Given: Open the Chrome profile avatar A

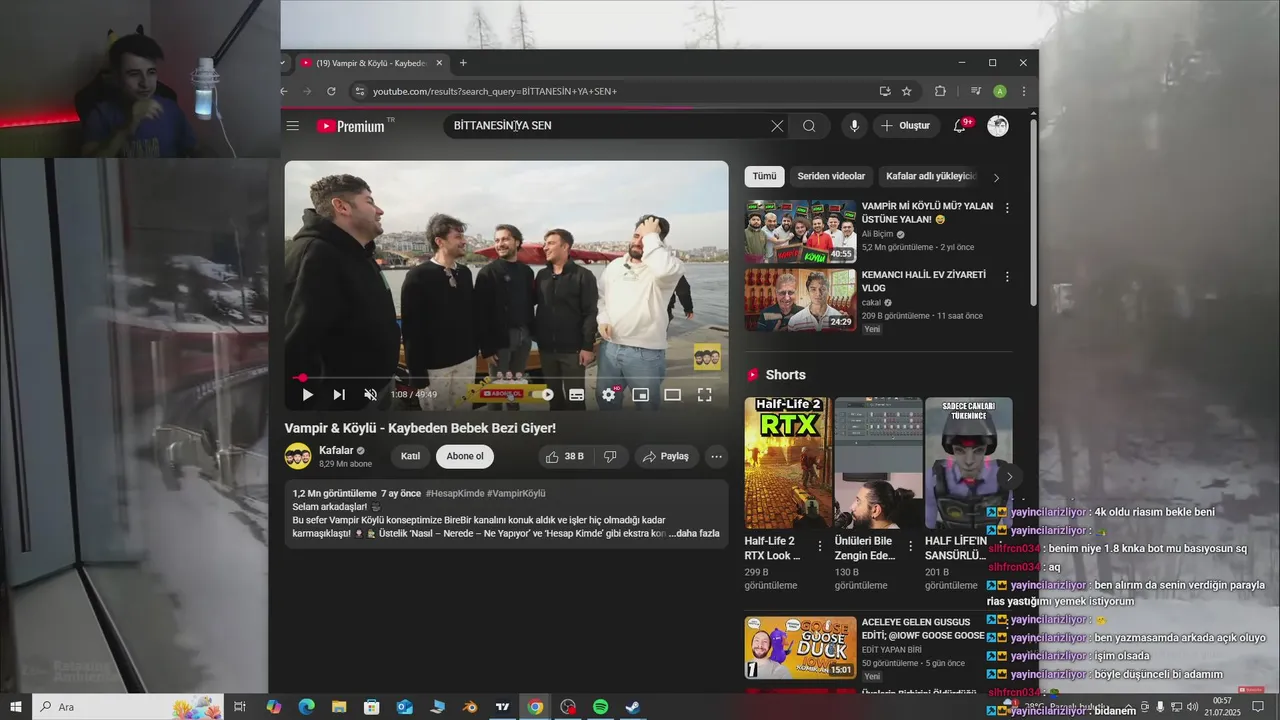Looking at the screenshot, I should point(1000,91).
